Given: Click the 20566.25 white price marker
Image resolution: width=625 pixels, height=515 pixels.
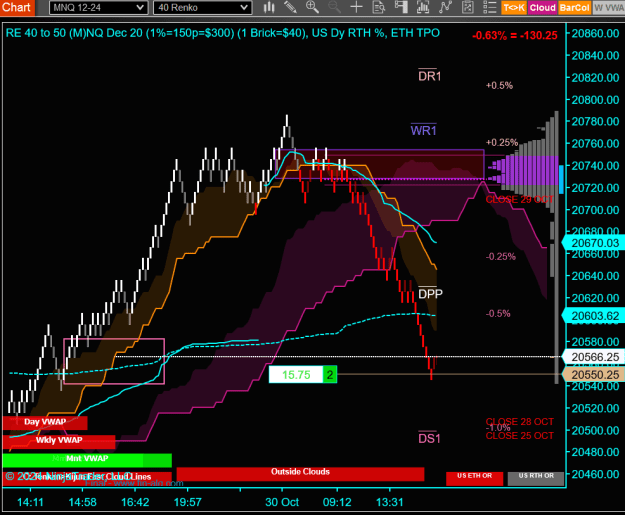Looking at the screenshot, I should (595, 357).
